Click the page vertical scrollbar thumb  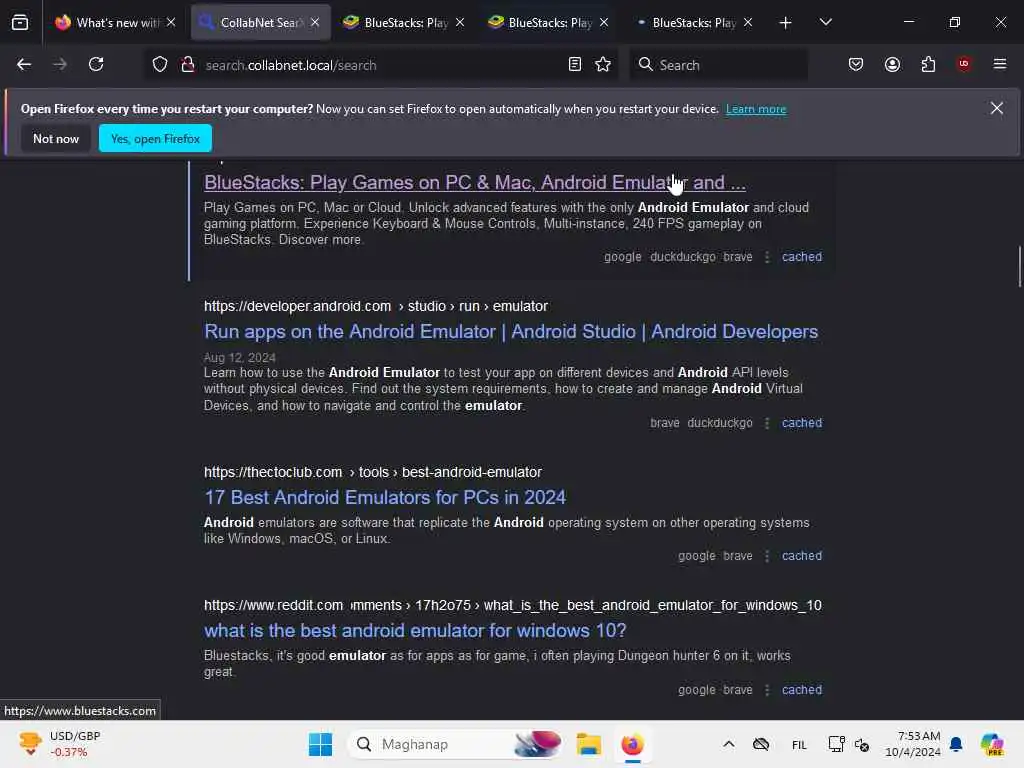click(x=1019, y=266)
